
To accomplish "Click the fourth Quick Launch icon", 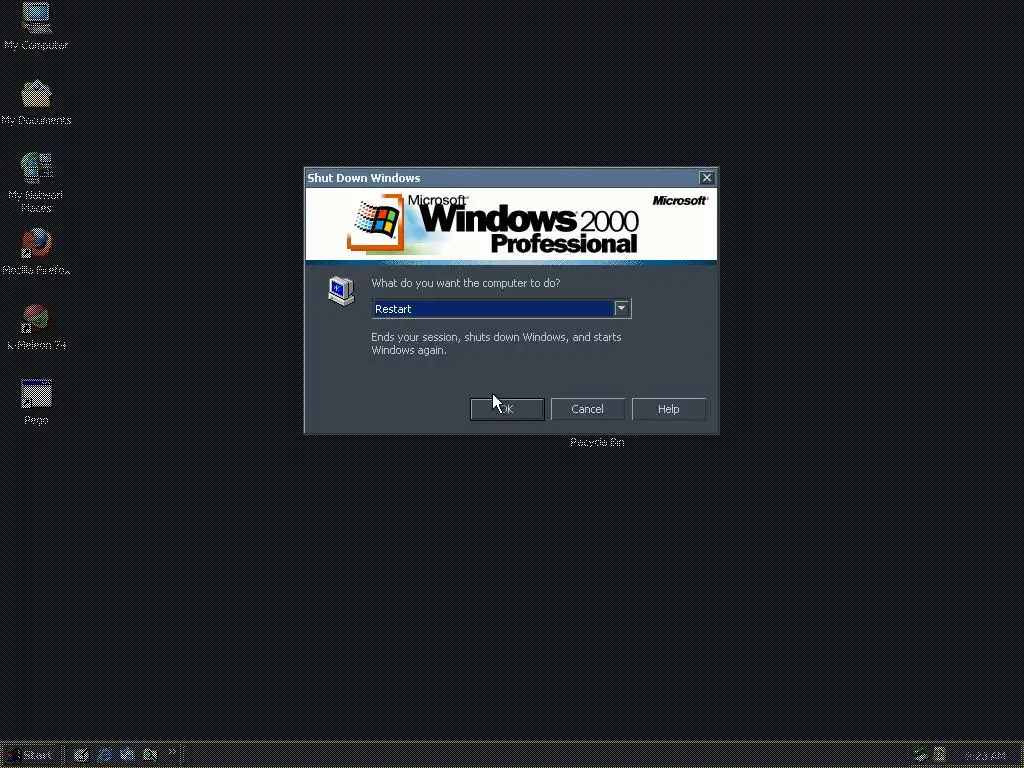I will (150, 755).
